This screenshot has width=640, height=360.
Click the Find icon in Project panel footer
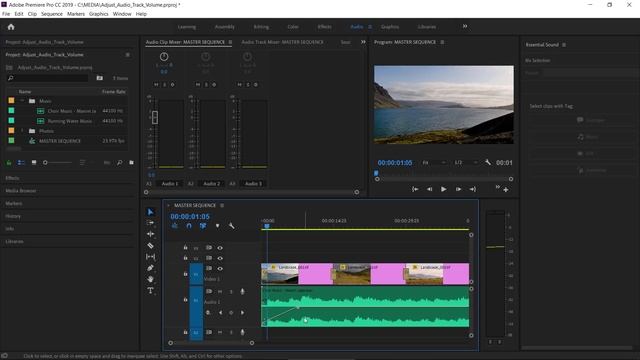pyautogui.click(x=120, y=162)
